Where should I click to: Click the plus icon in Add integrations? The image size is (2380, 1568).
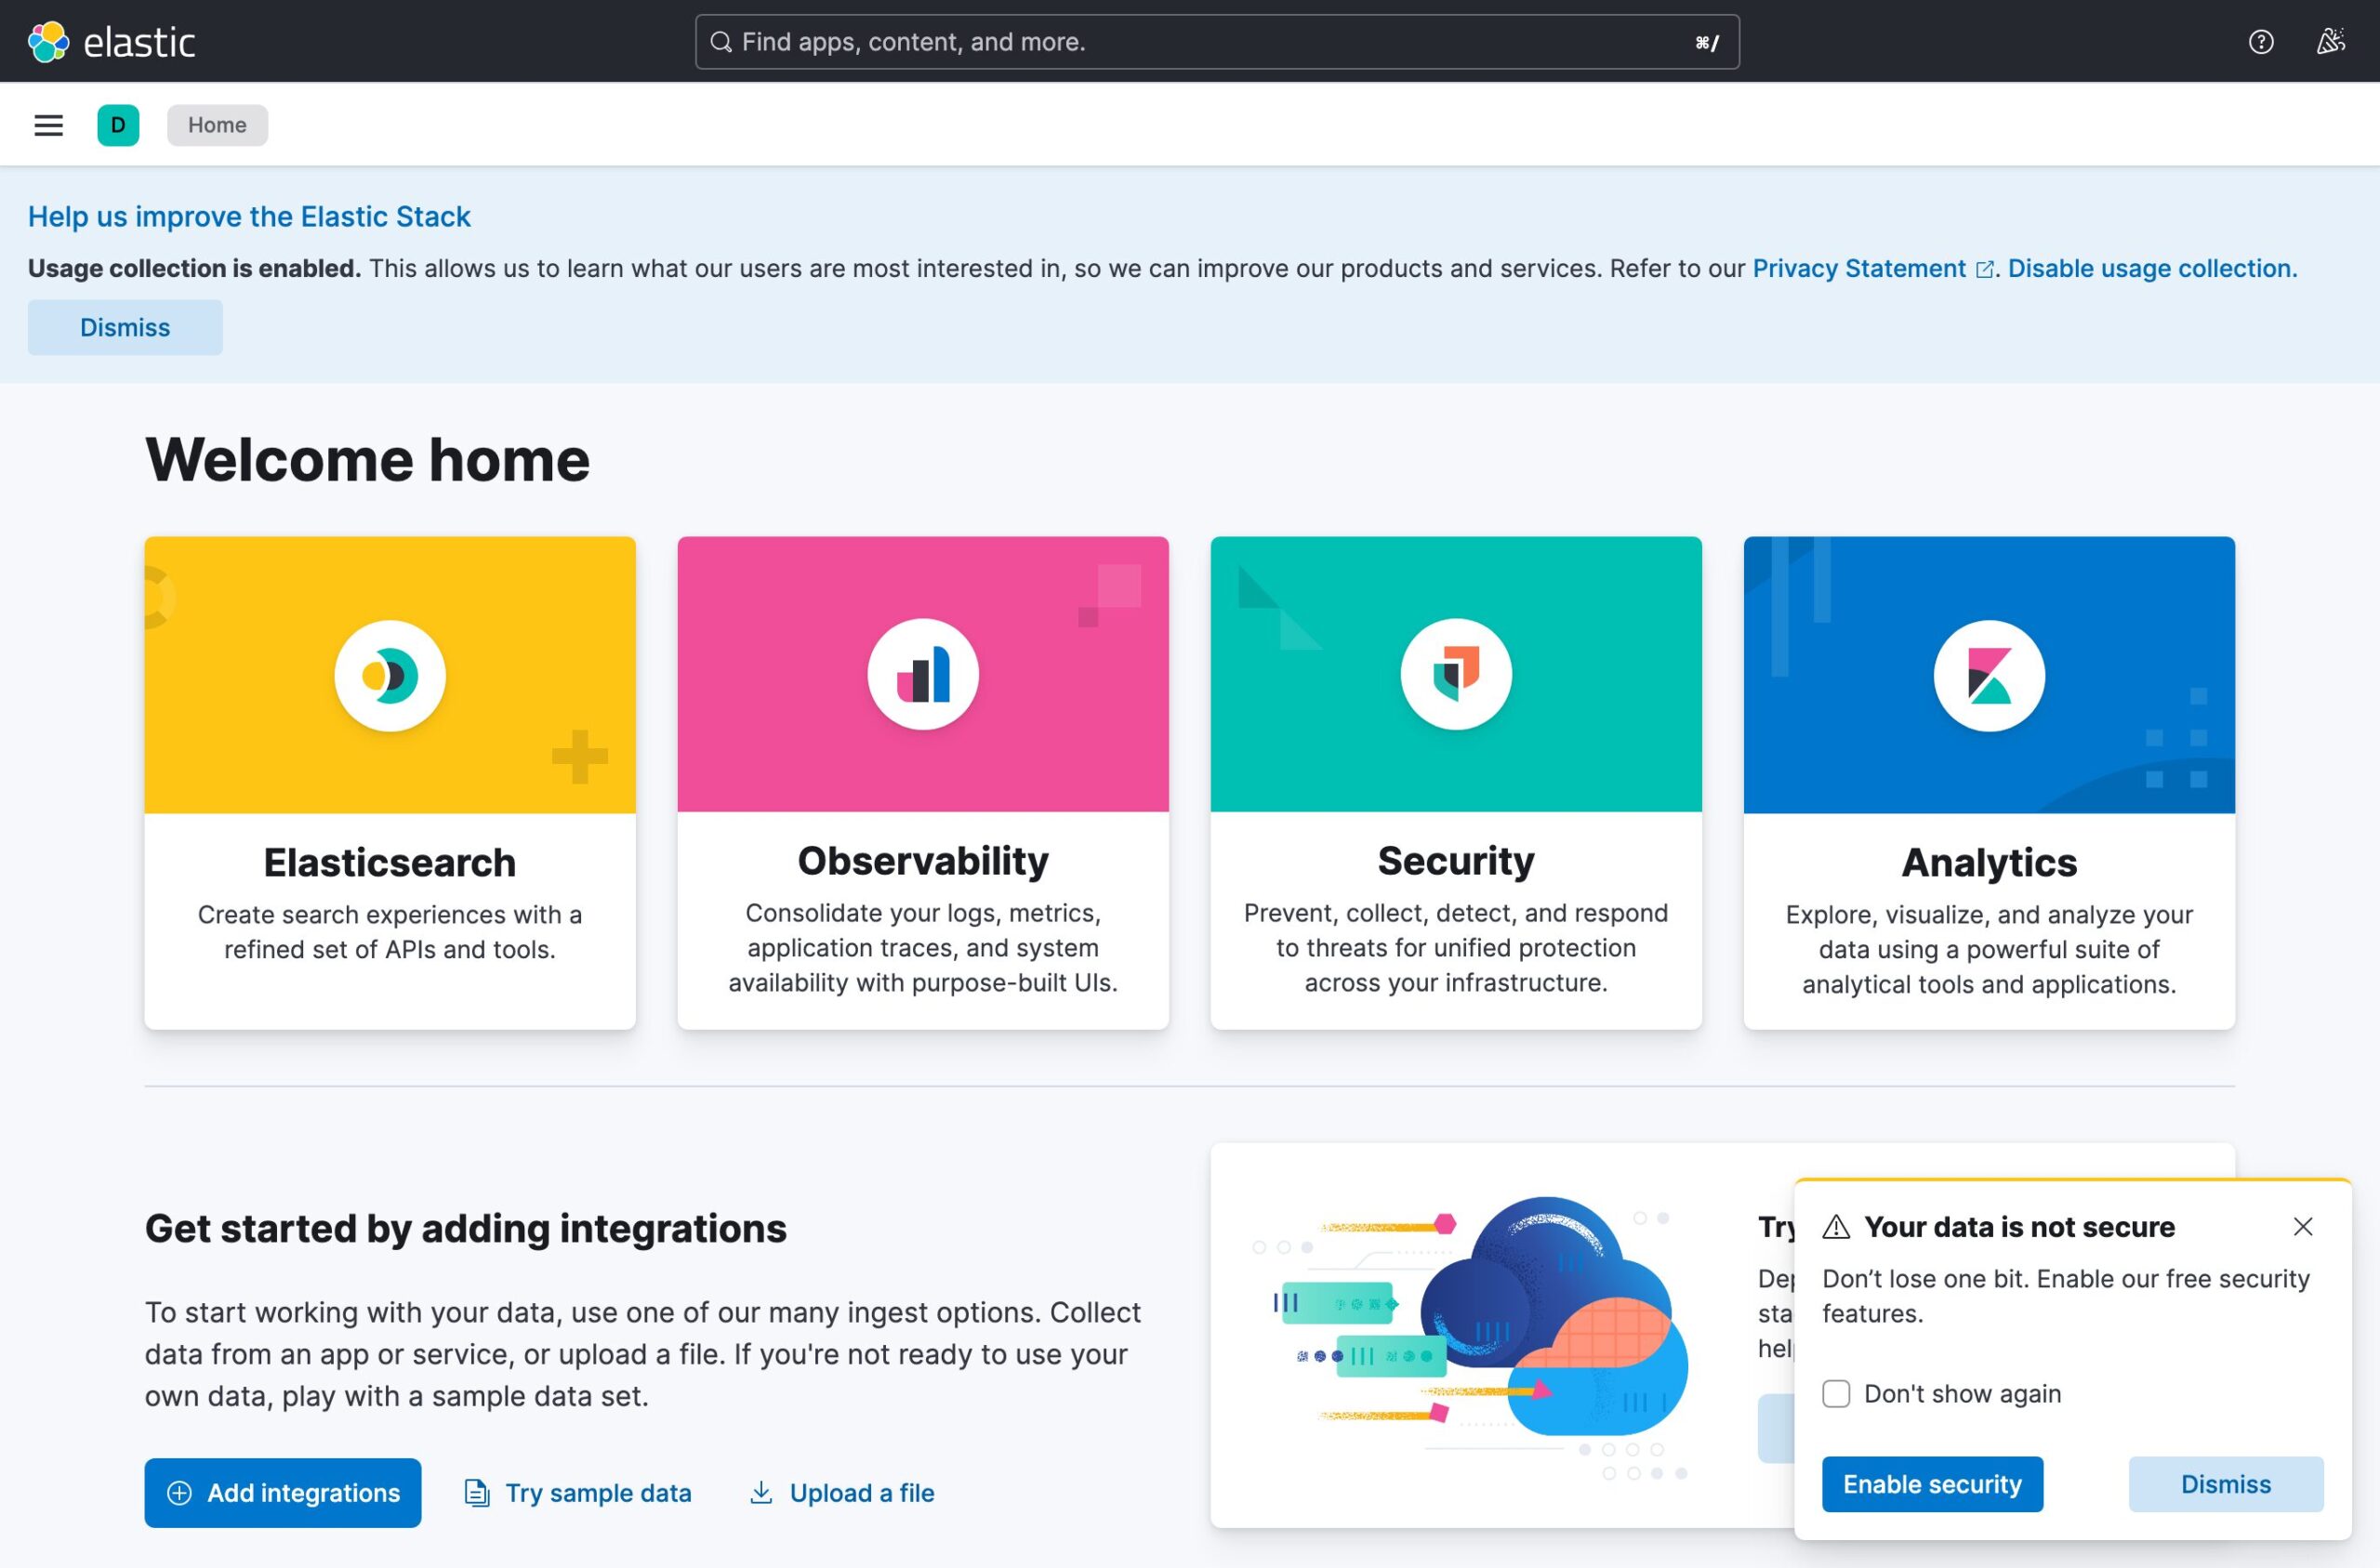pyautogui.click(x=179, y=1493)
